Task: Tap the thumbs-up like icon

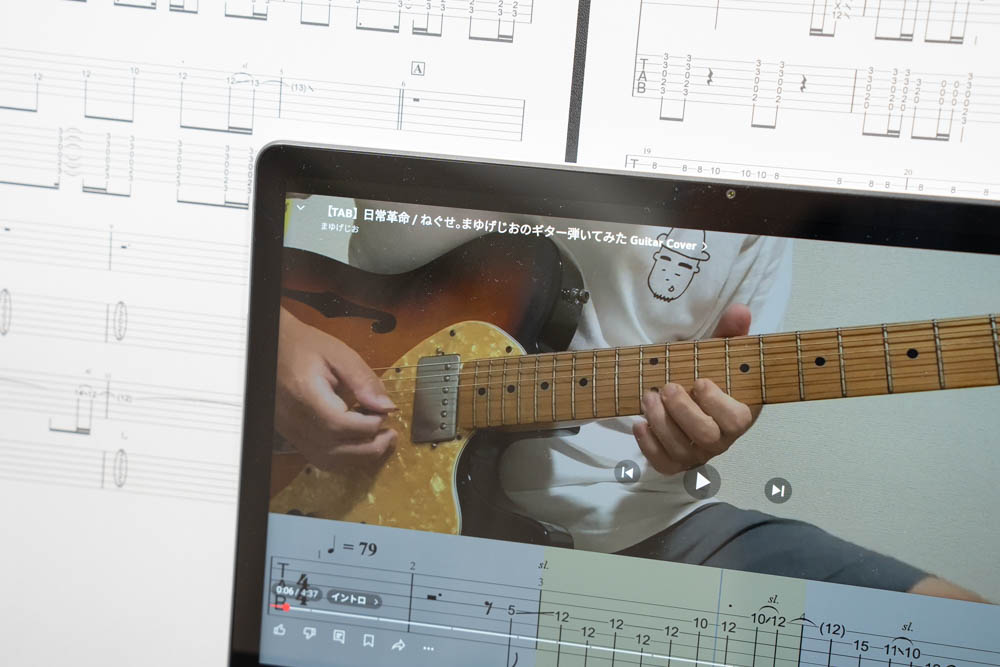Action: click(279, 631)
